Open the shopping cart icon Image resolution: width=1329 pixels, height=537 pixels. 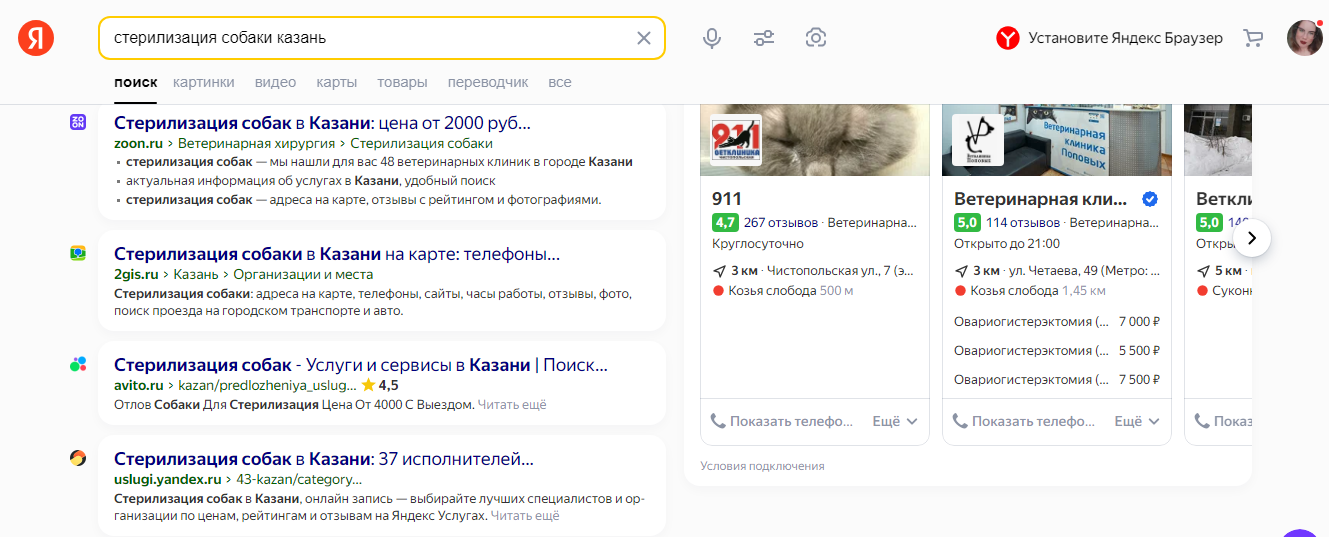click(1253, 38)
